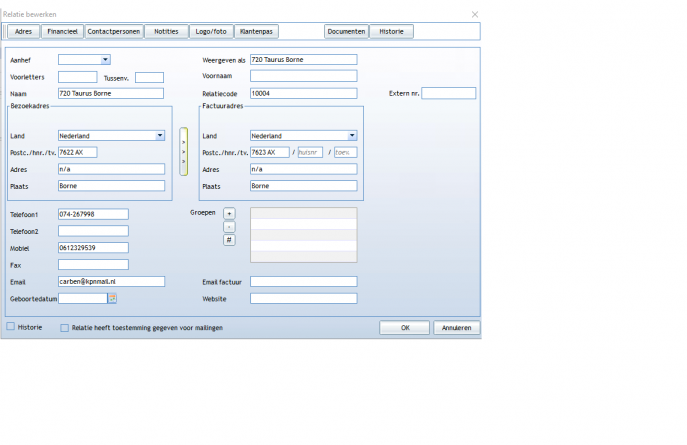
Task: Switch to the Adres tab
Action: 23,32
